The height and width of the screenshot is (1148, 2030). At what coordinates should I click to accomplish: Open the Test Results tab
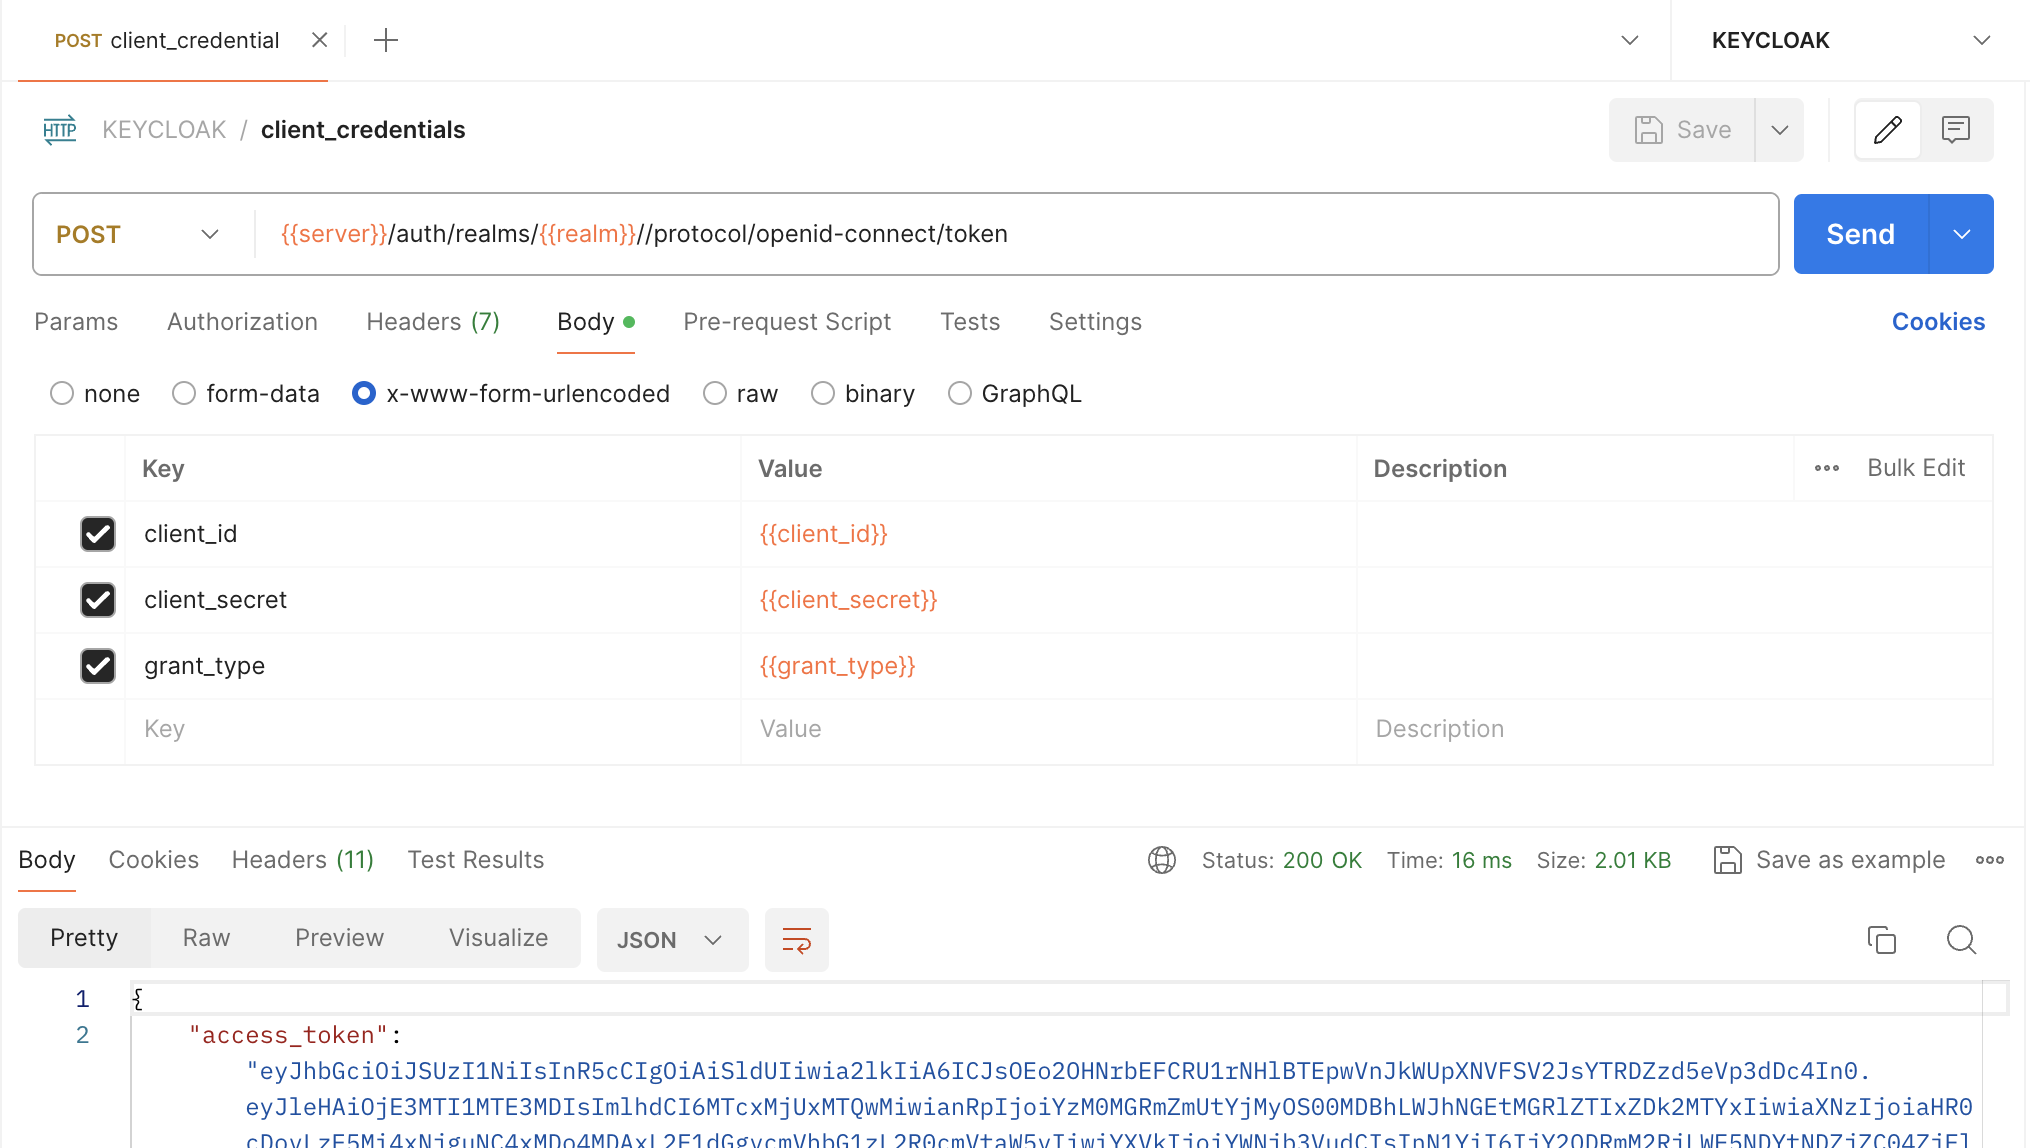[476, 860]
